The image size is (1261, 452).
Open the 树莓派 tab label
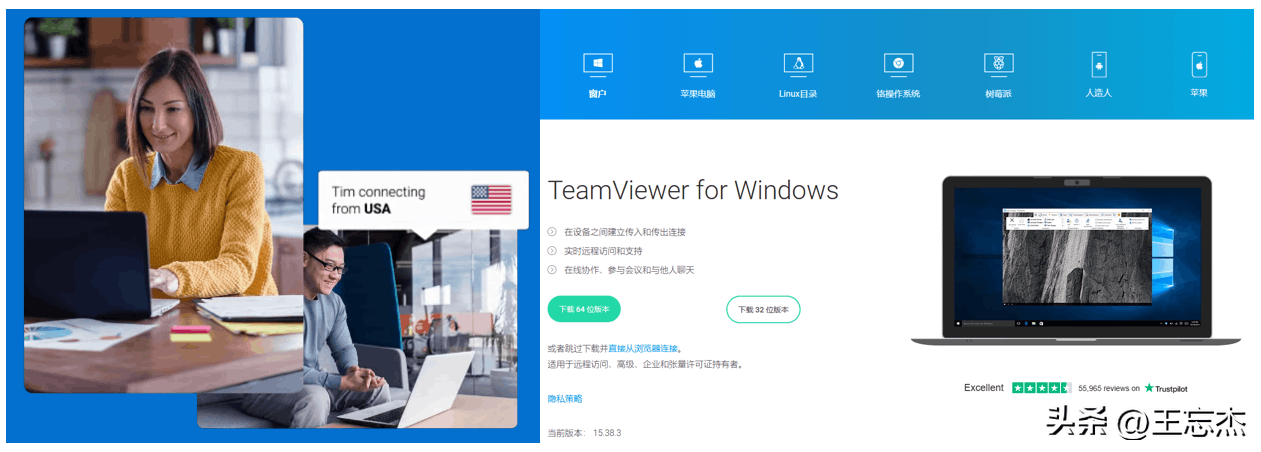click(x=998, y=94)
